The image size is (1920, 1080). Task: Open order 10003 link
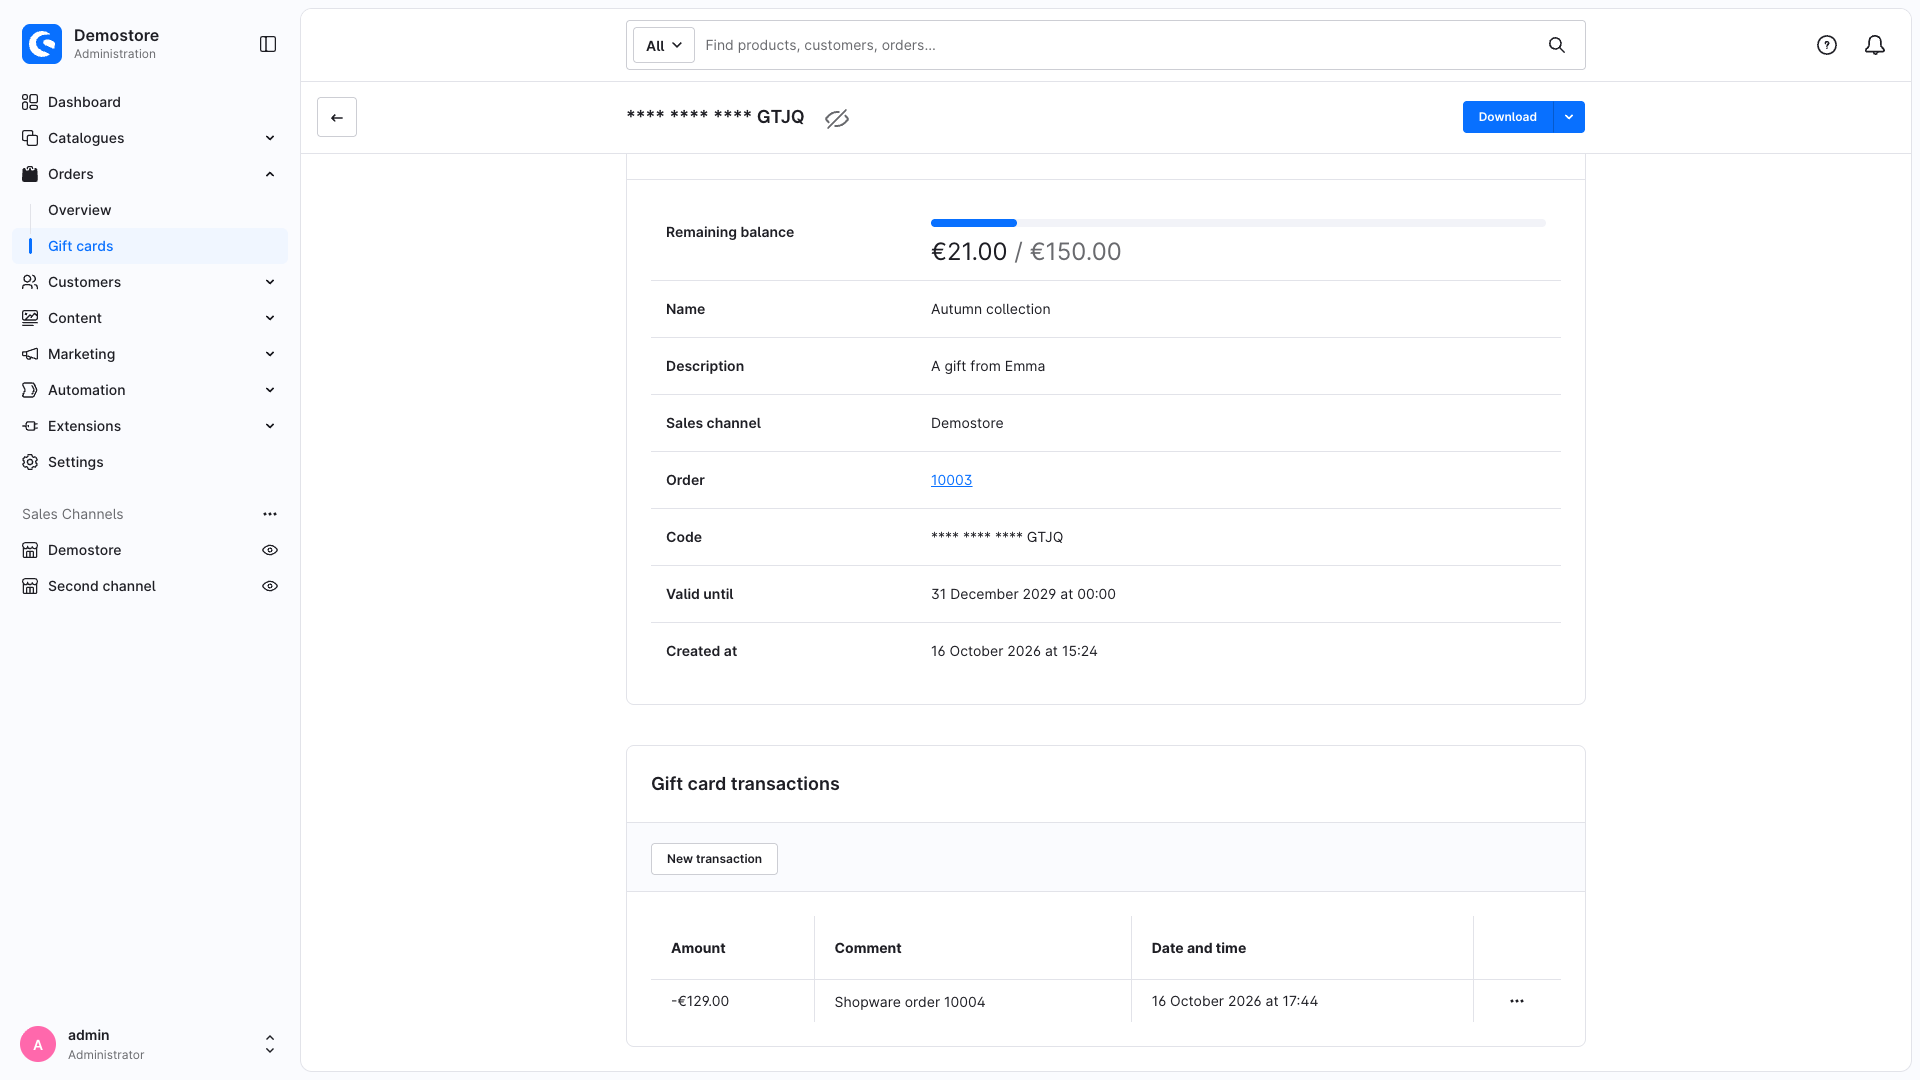point(951,480)
